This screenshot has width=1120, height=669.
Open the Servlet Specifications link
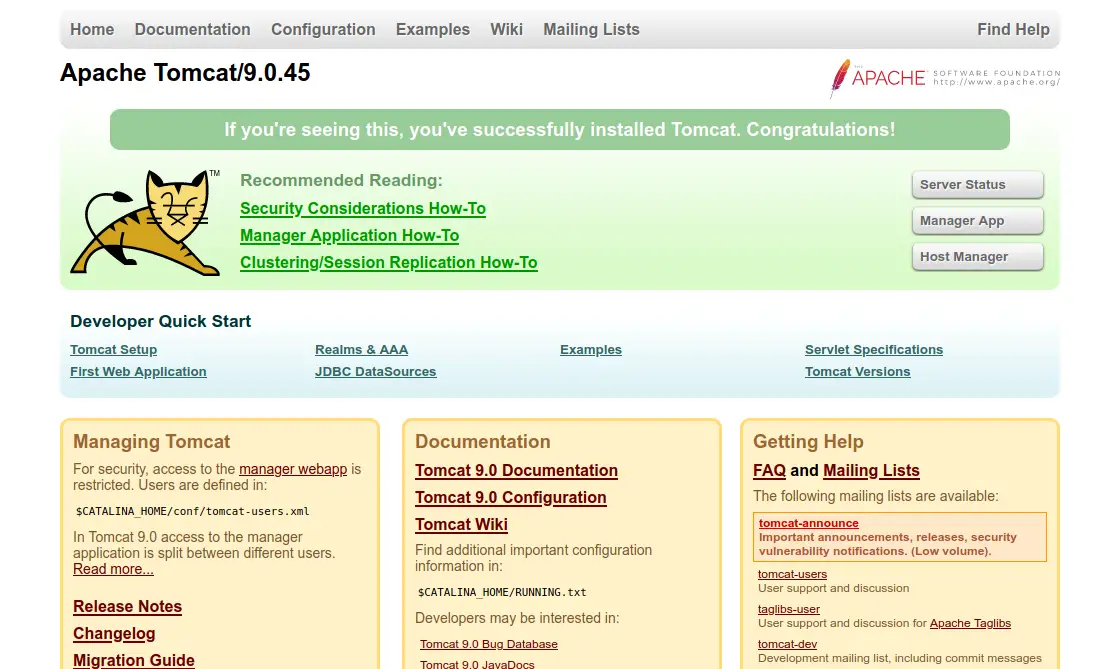[x=874, y=350]
